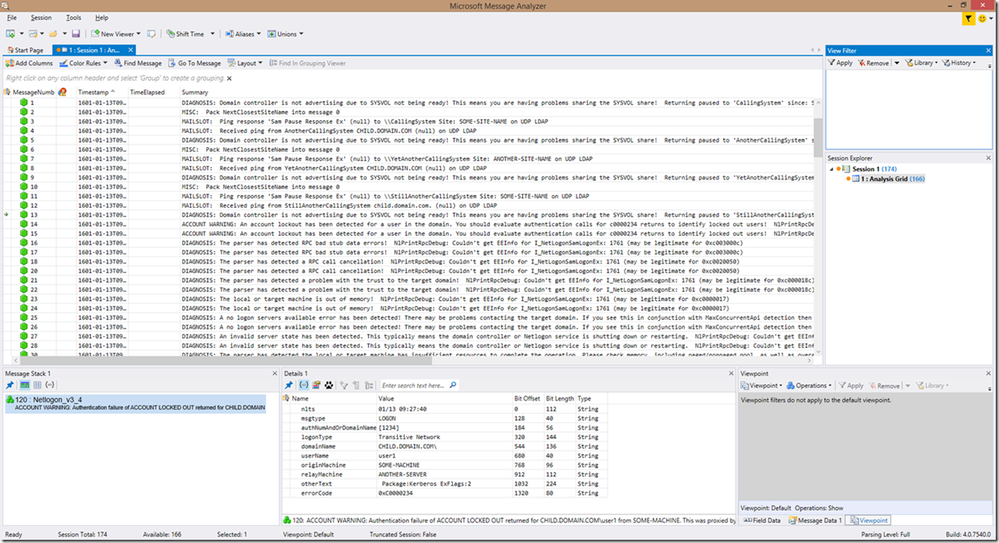This screenshot has height=543, width=999.
Task: Click the green icon of stack message 120
Action: 10,400
